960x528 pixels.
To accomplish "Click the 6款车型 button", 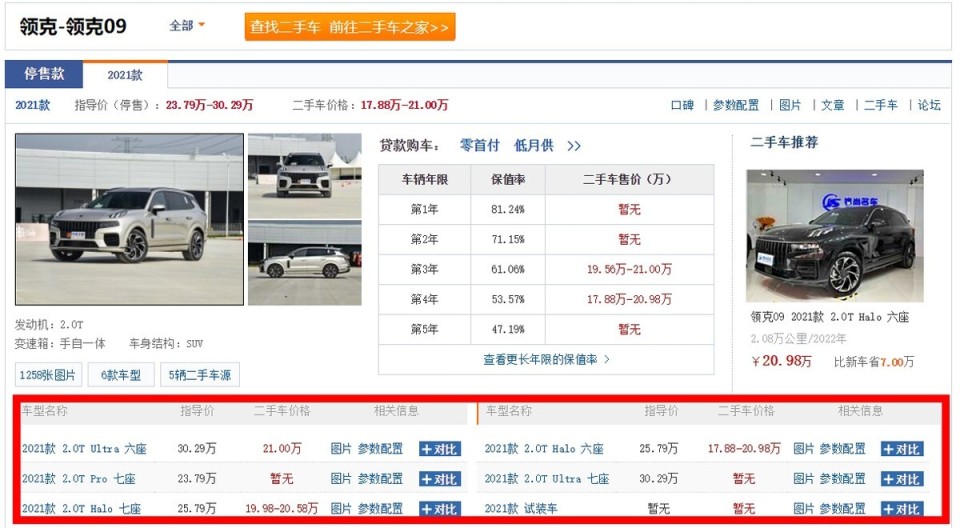I will 121,375.
